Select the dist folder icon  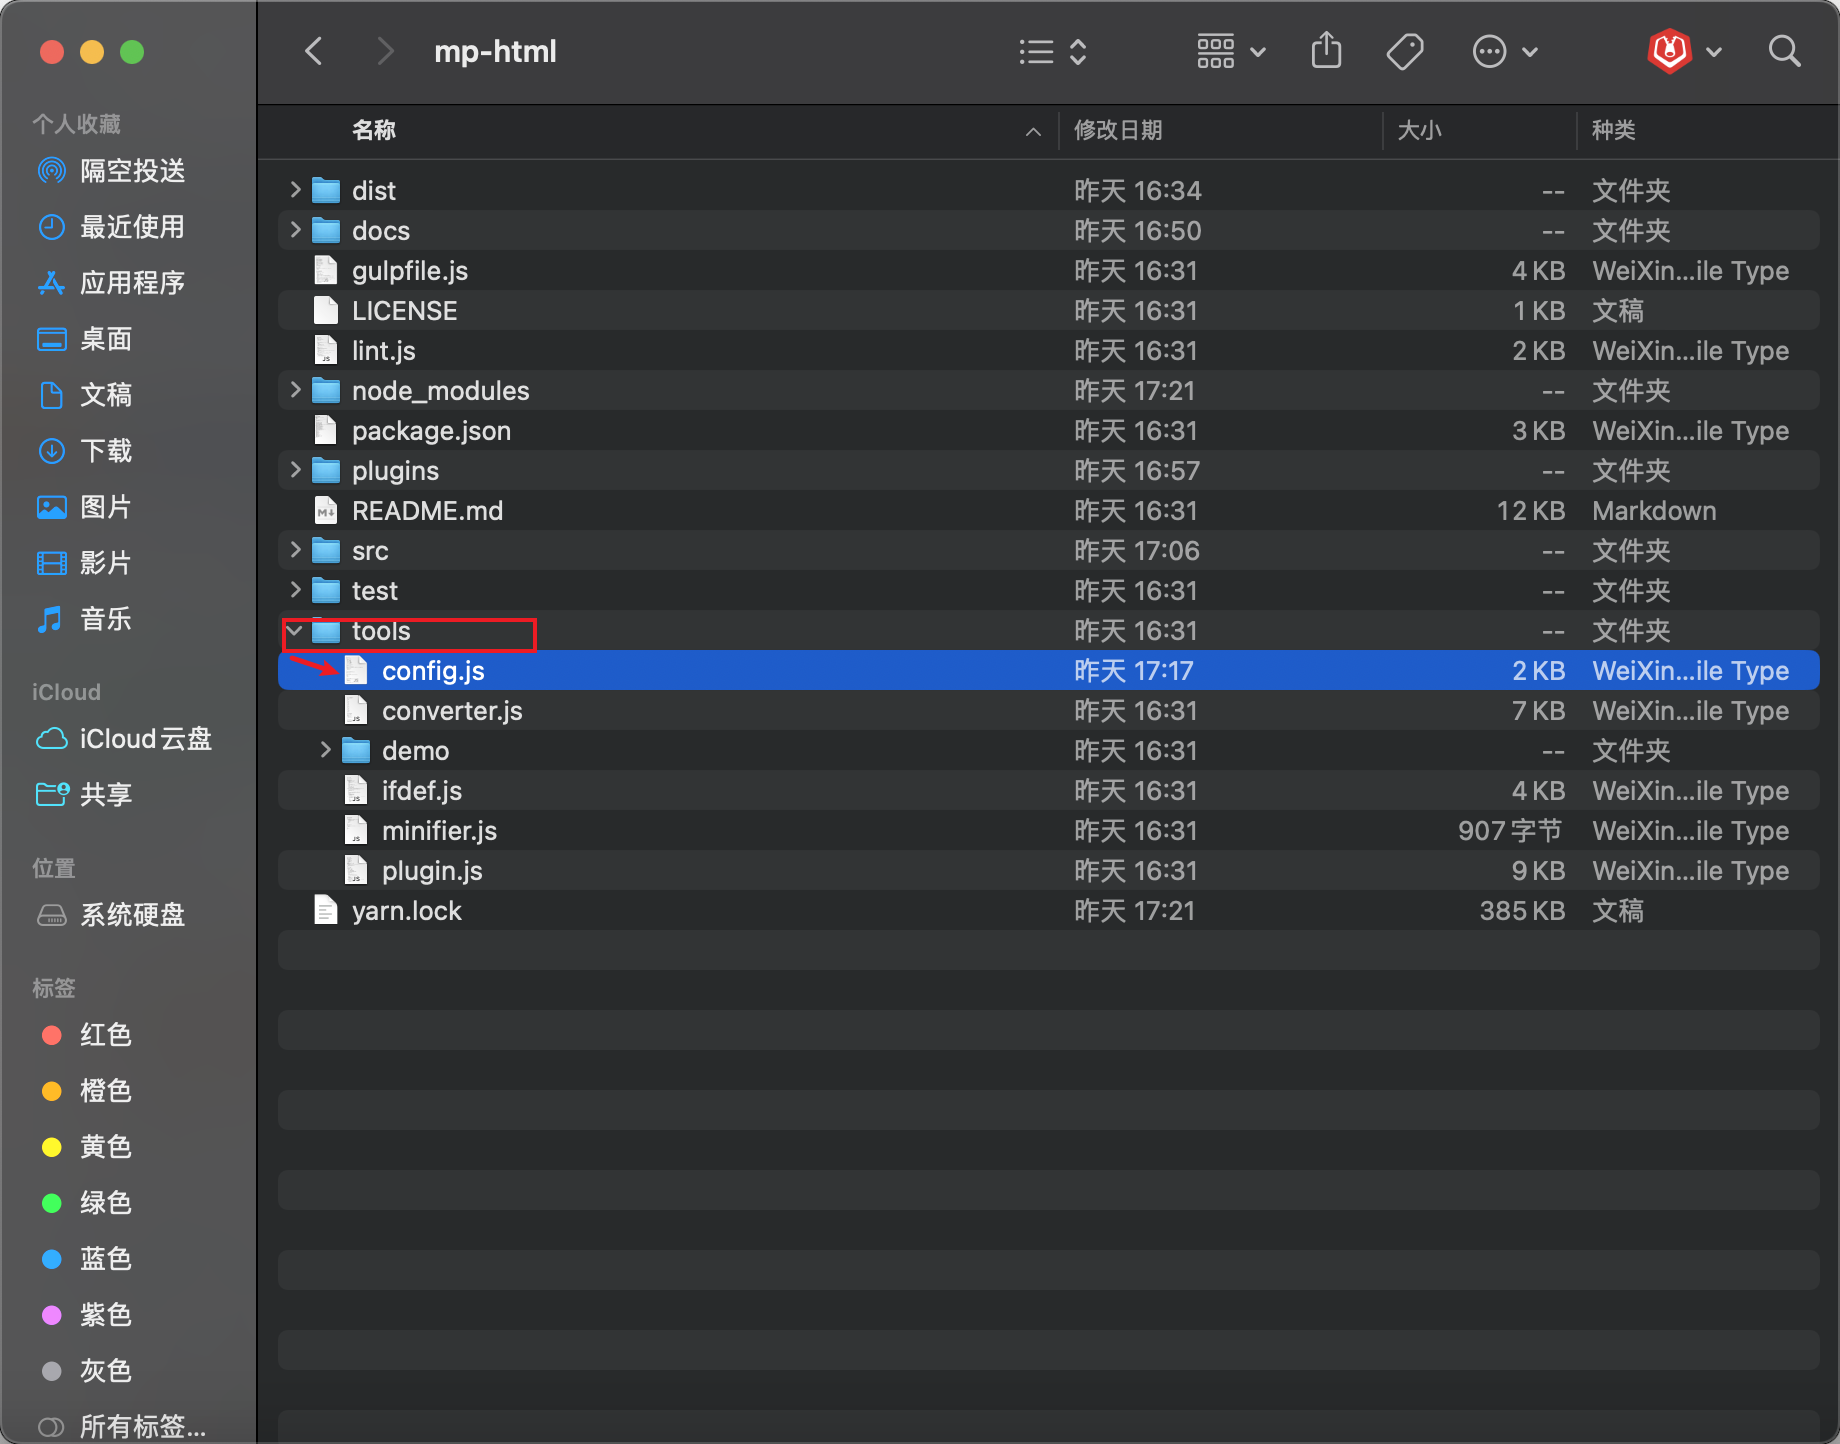[326, 190]
